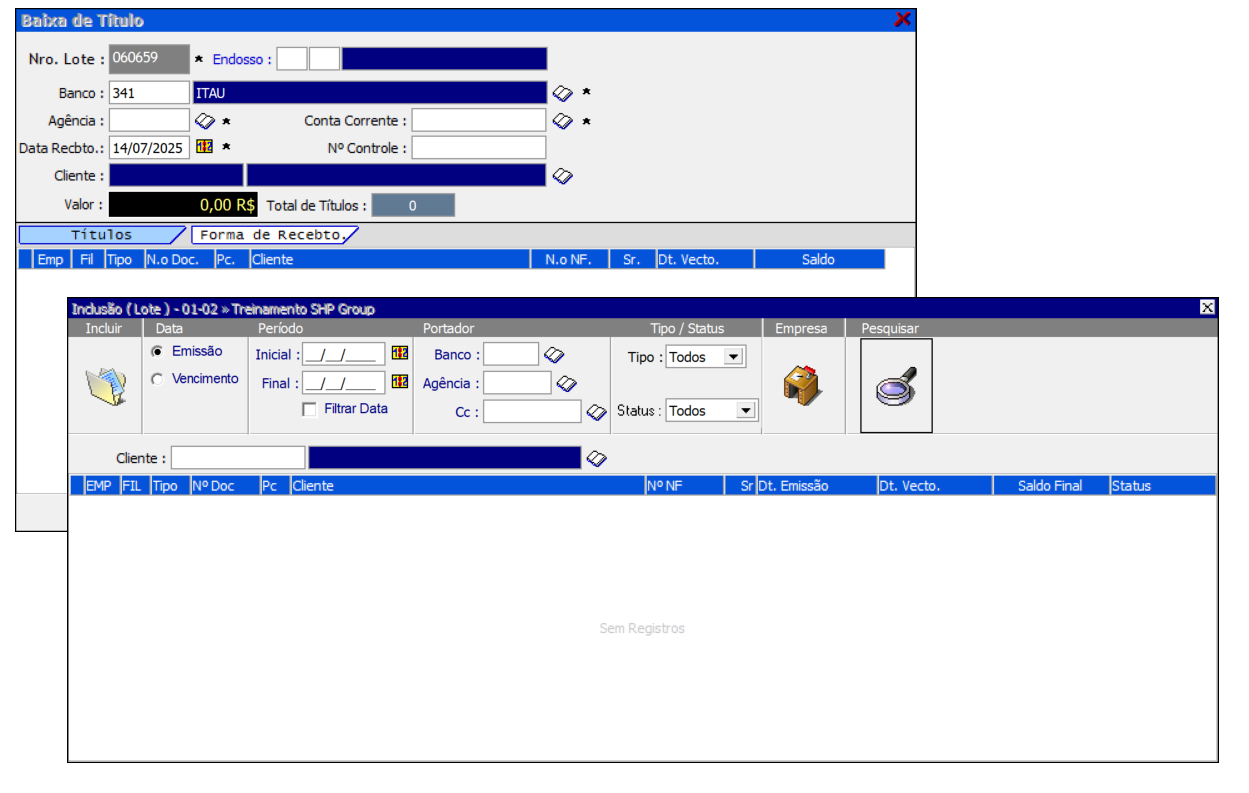1249x793 pixels.
Task: Expand the Tipo dropdown
Action: tap(734, 357)
